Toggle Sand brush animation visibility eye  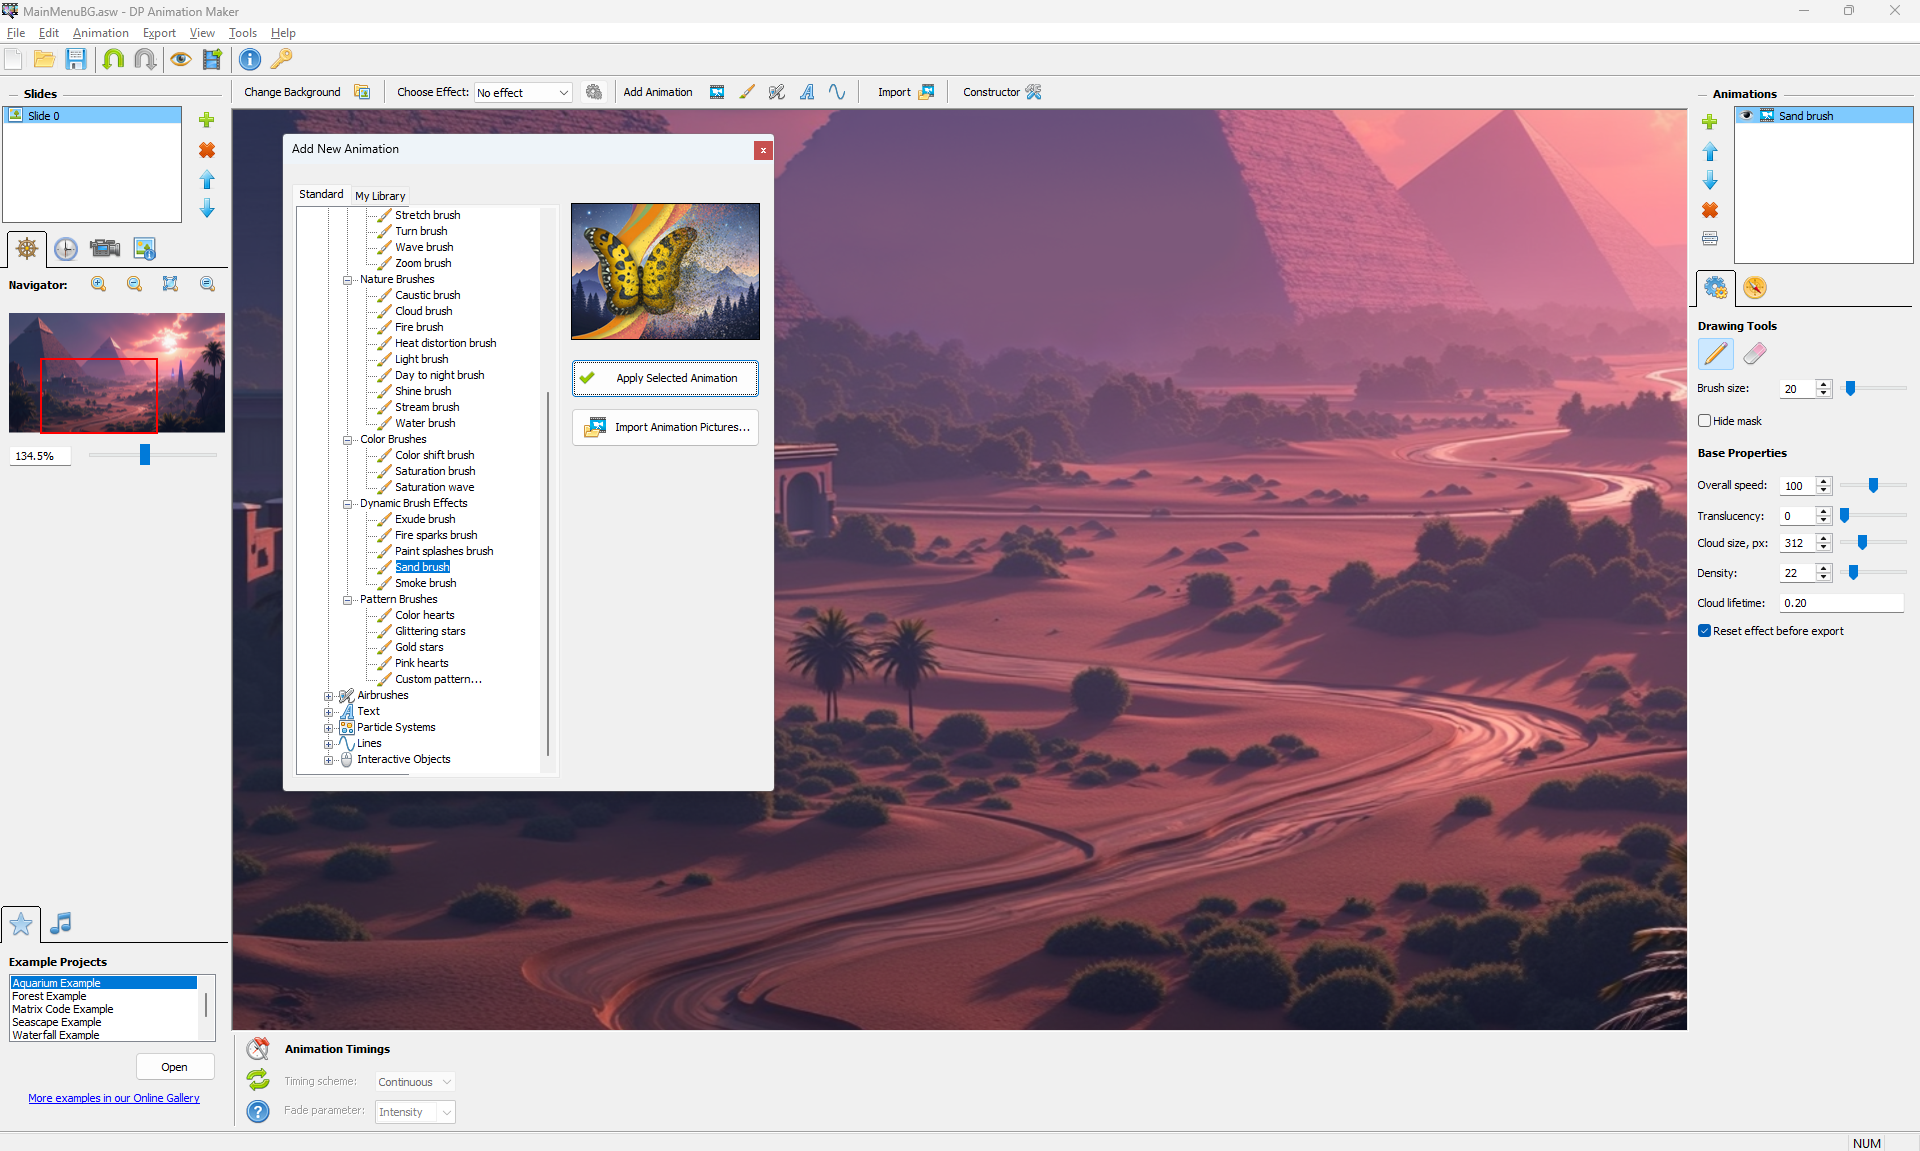[1747, 116]
